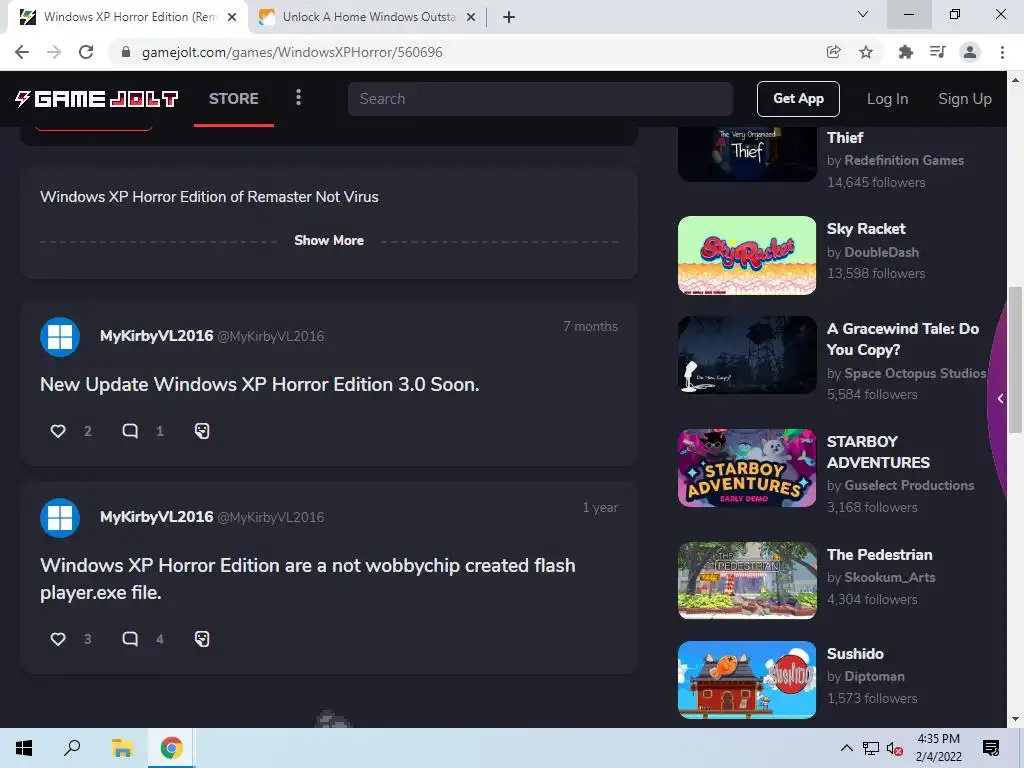Open File Explorer from taskbar
Screen dimensions: 1024x768
point(121,748)
